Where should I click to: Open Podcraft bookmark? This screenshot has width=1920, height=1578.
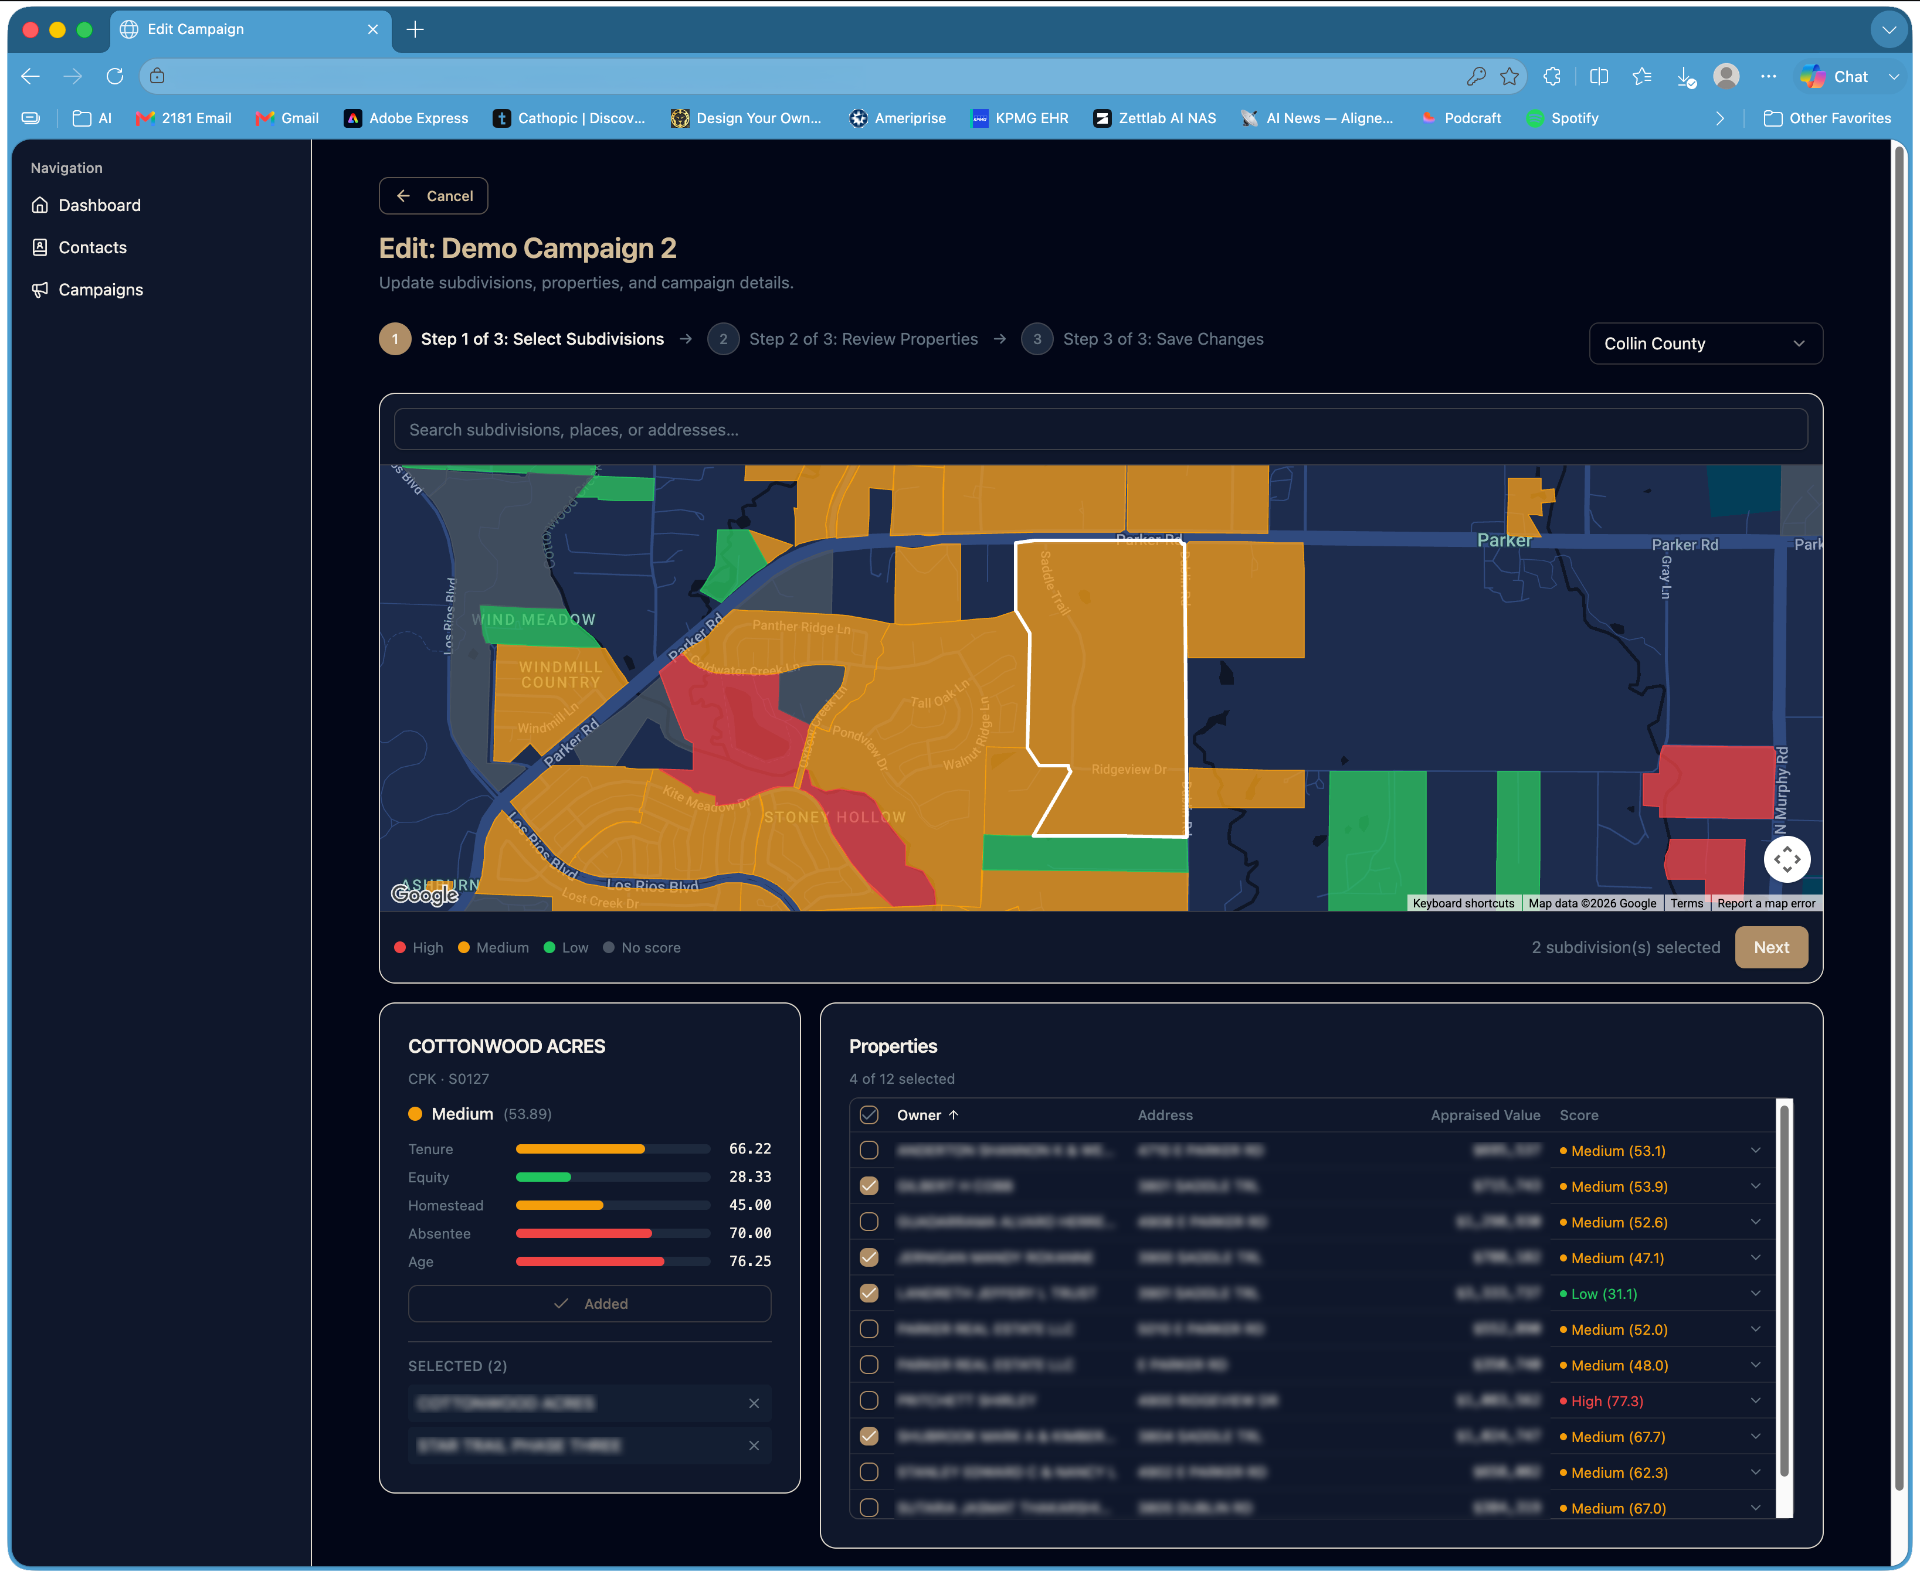click(x=1461, y=118)
